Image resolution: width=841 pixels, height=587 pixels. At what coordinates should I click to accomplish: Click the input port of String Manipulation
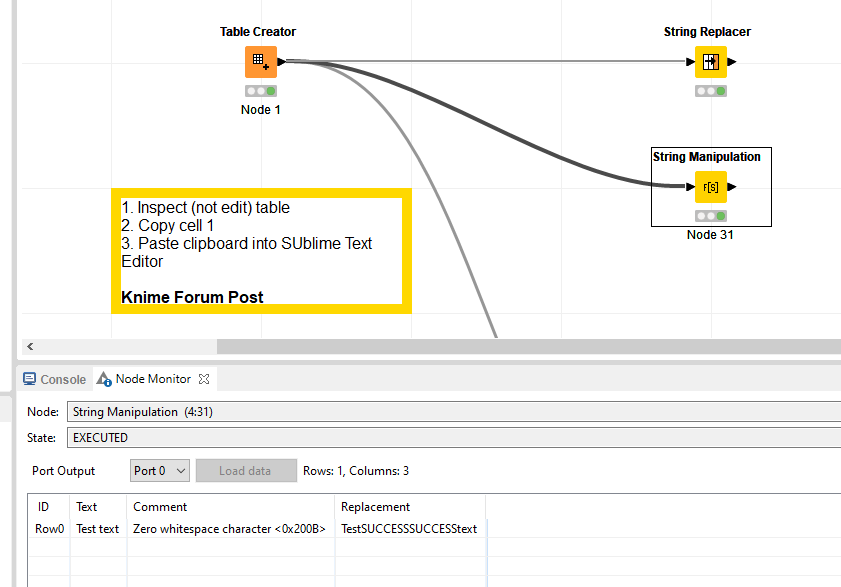coord(689,186)
